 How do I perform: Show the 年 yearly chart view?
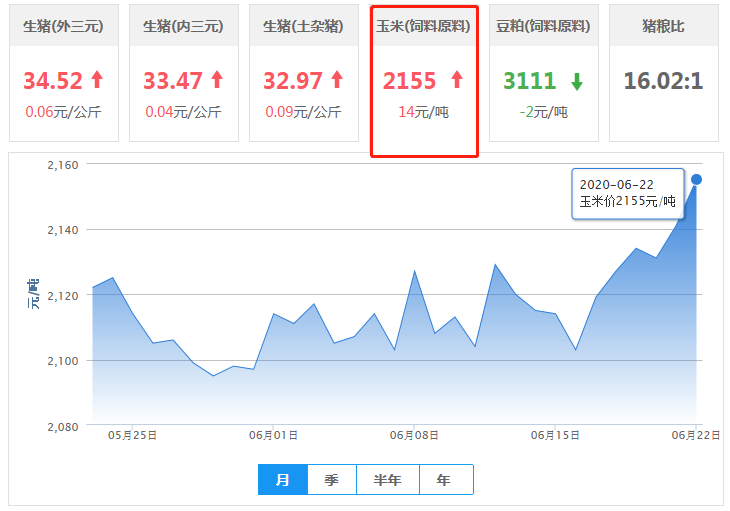click(444, 480)
